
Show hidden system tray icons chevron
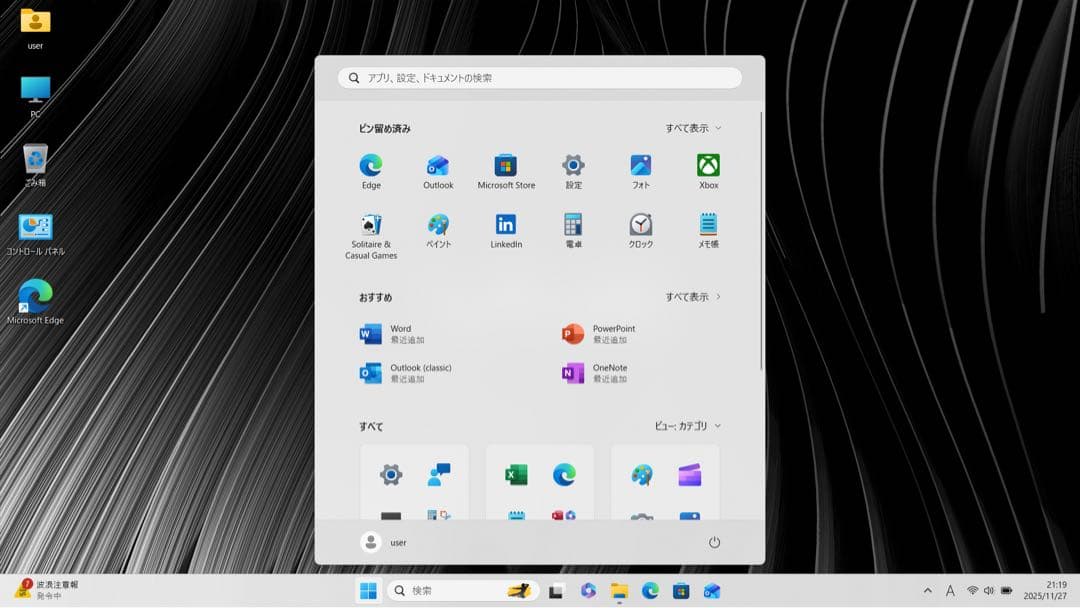(927, 591)
